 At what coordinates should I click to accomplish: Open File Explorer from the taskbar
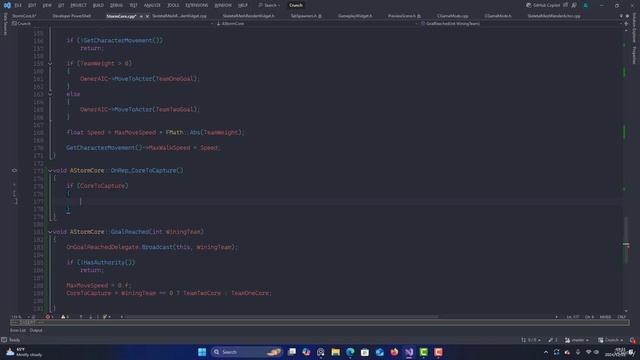tap(336, 352)
